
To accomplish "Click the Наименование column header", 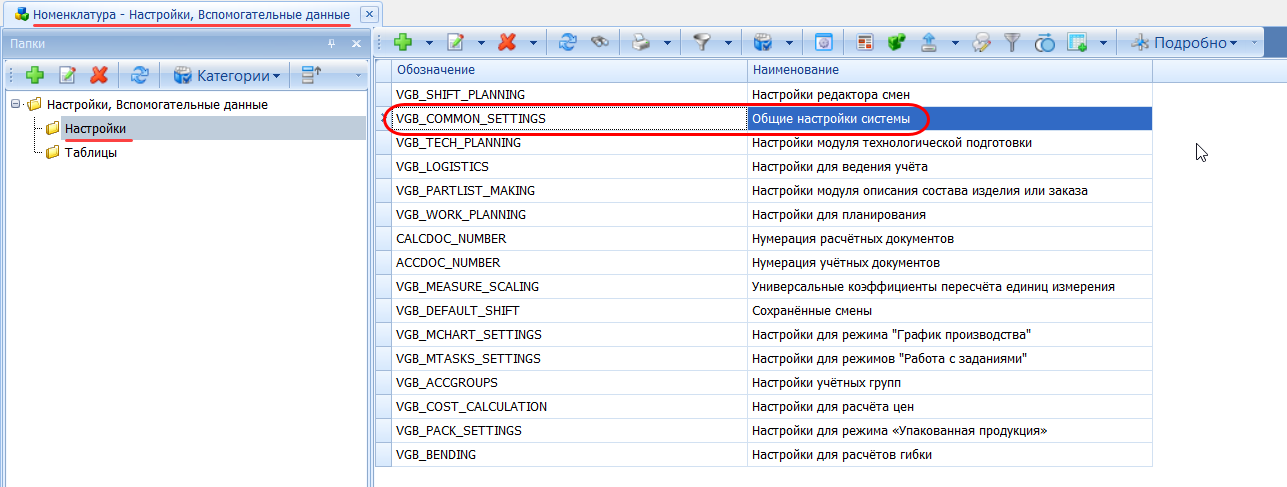I will click(x=948, y=70).
